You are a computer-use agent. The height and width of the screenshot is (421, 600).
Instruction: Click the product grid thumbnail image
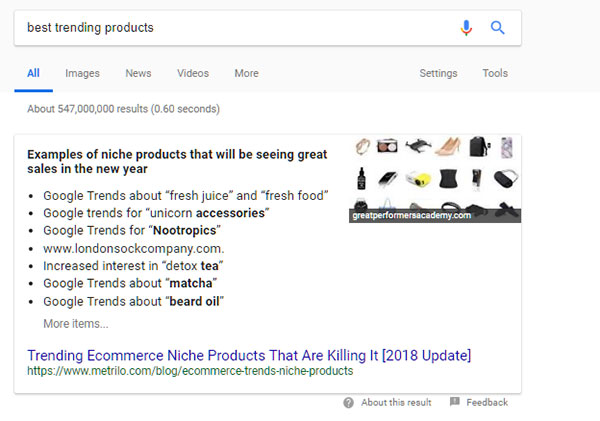tap(435, 179)
